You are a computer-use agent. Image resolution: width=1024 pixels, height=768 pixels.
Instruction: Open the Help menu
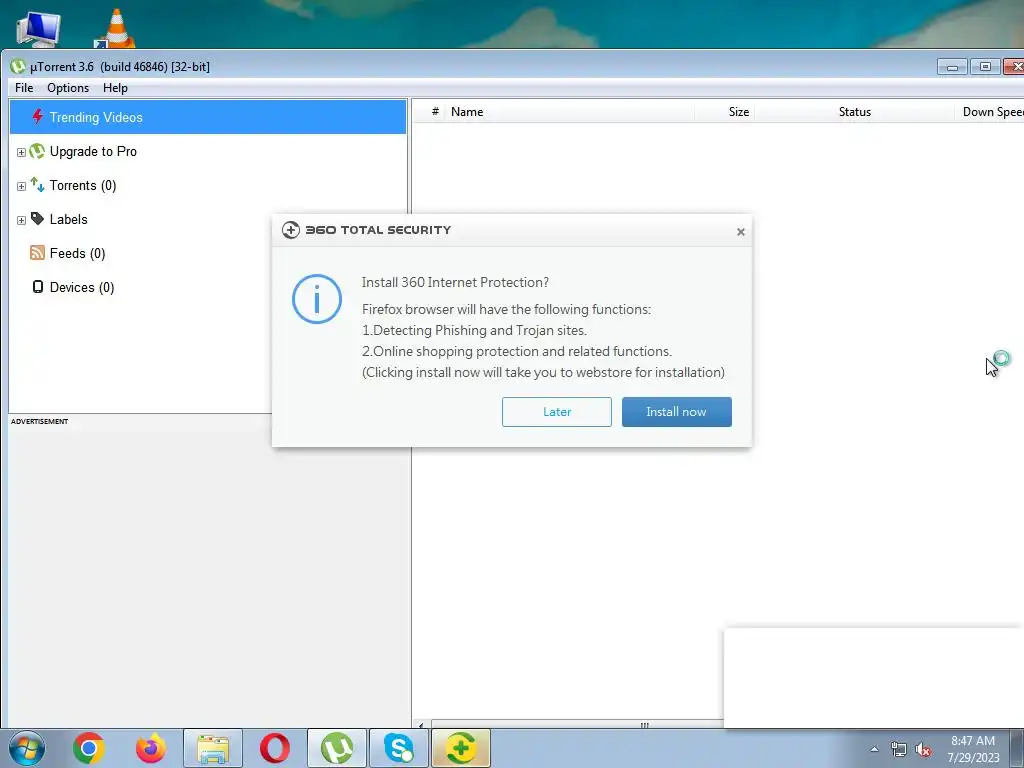click(x=115, y=88)
